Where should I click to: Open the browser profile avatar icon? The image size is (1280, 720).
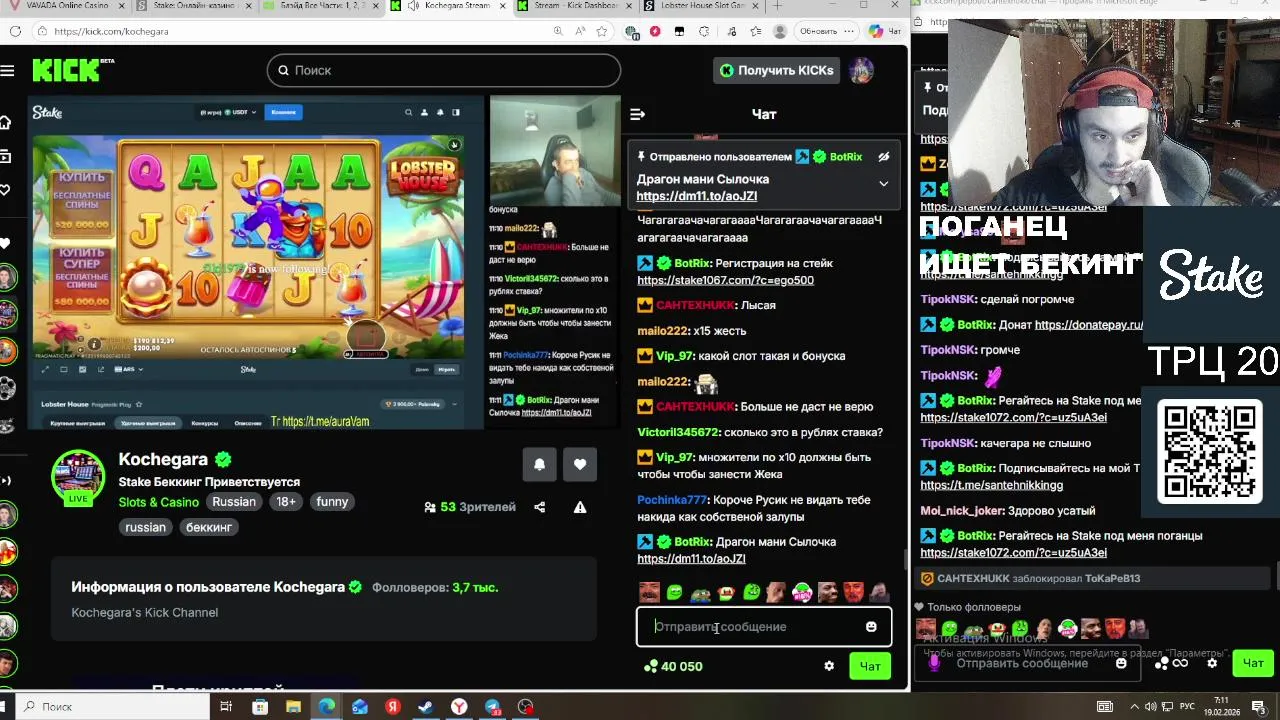pyautogui.click(x=780, y=31)
